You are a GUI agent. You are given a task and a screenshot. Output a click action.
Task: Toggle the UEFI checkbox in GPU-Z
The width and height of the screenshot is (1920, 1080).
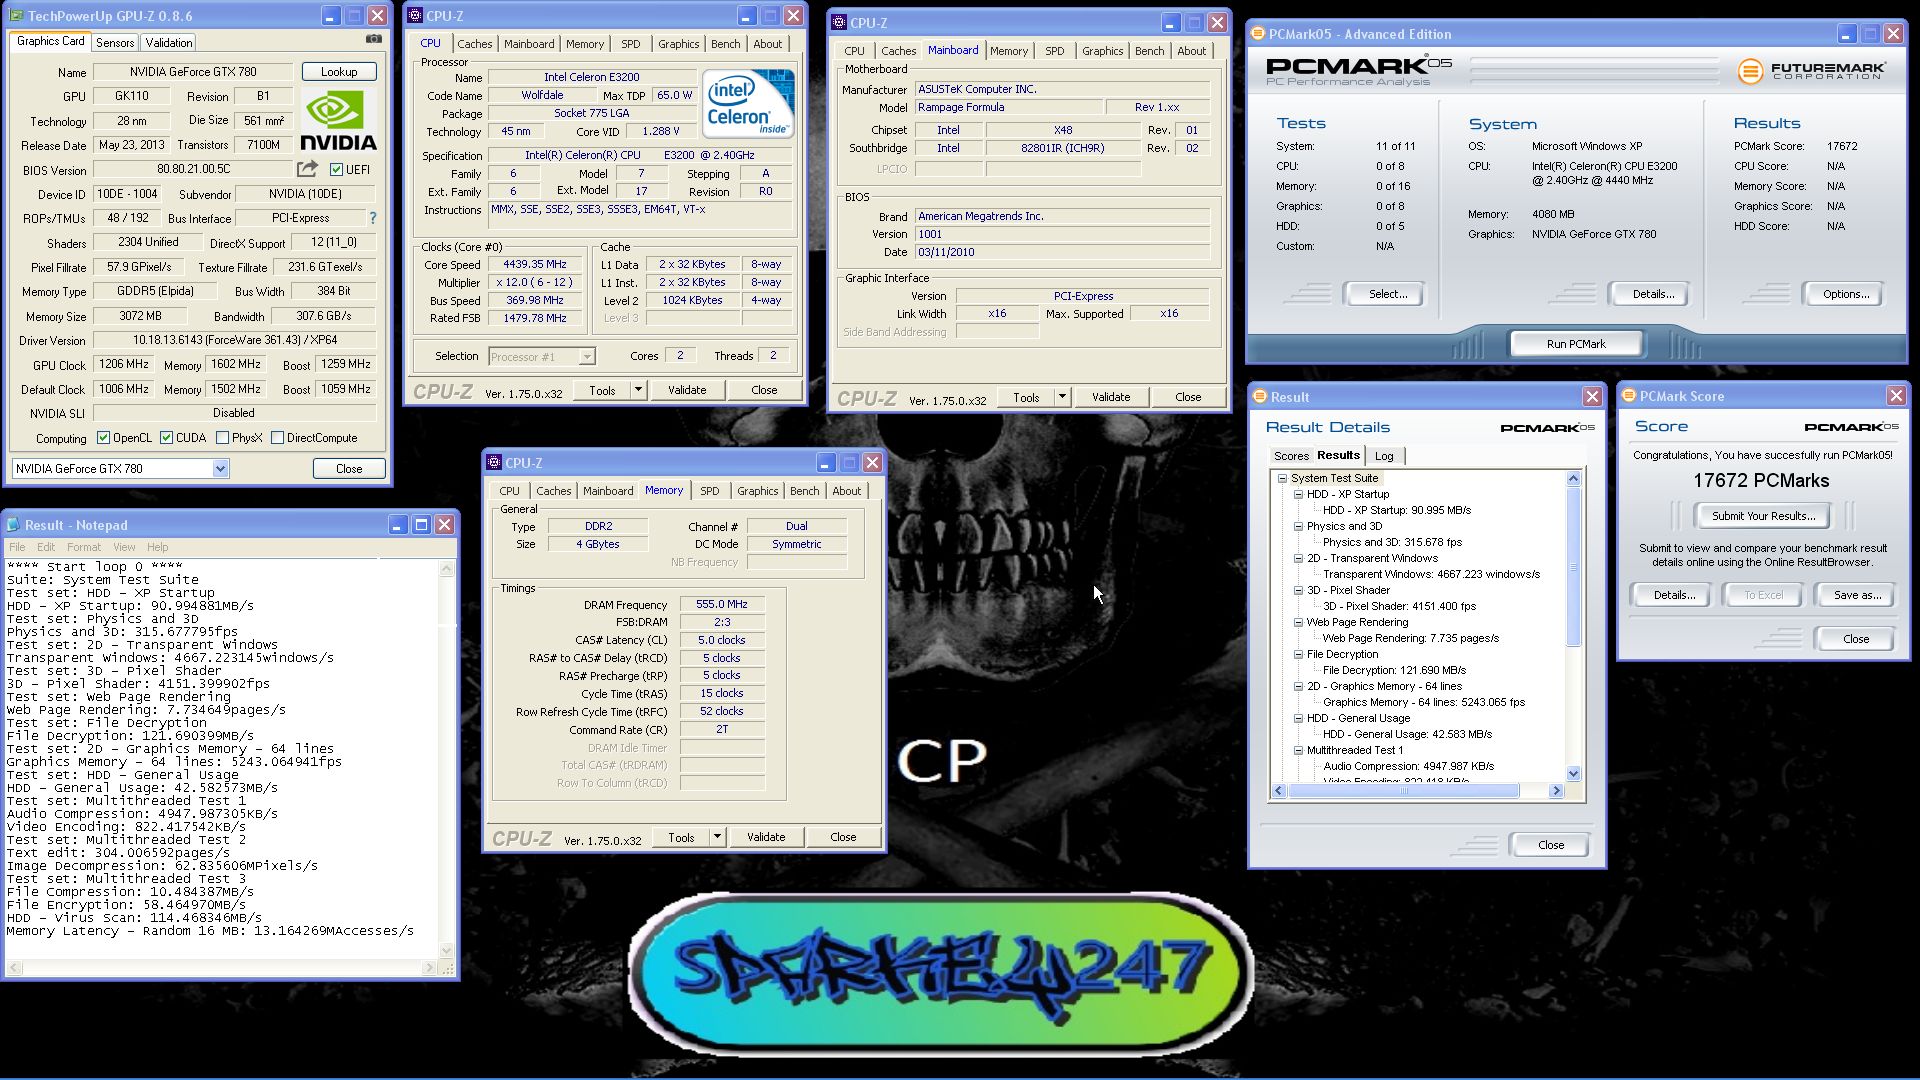337,170
